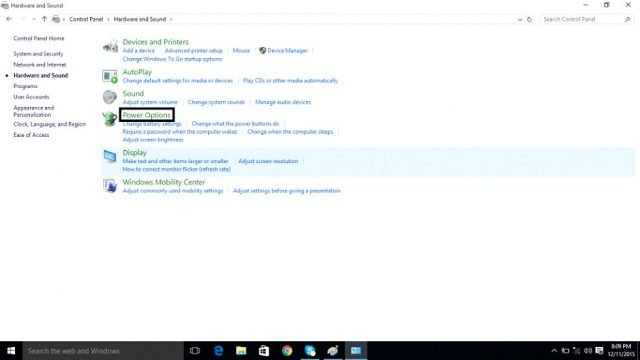Viewport: 640px width, 360px height.
Task: Open the Power Options heading
Action: (147, 115)
